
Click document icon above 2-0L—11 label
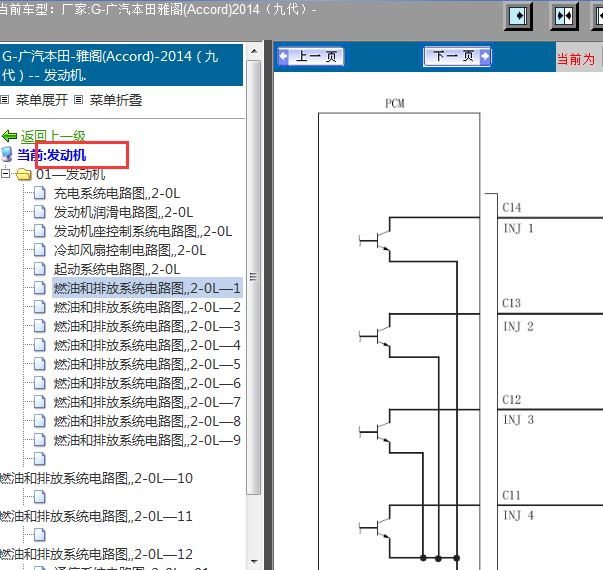[x=40, y=497]
